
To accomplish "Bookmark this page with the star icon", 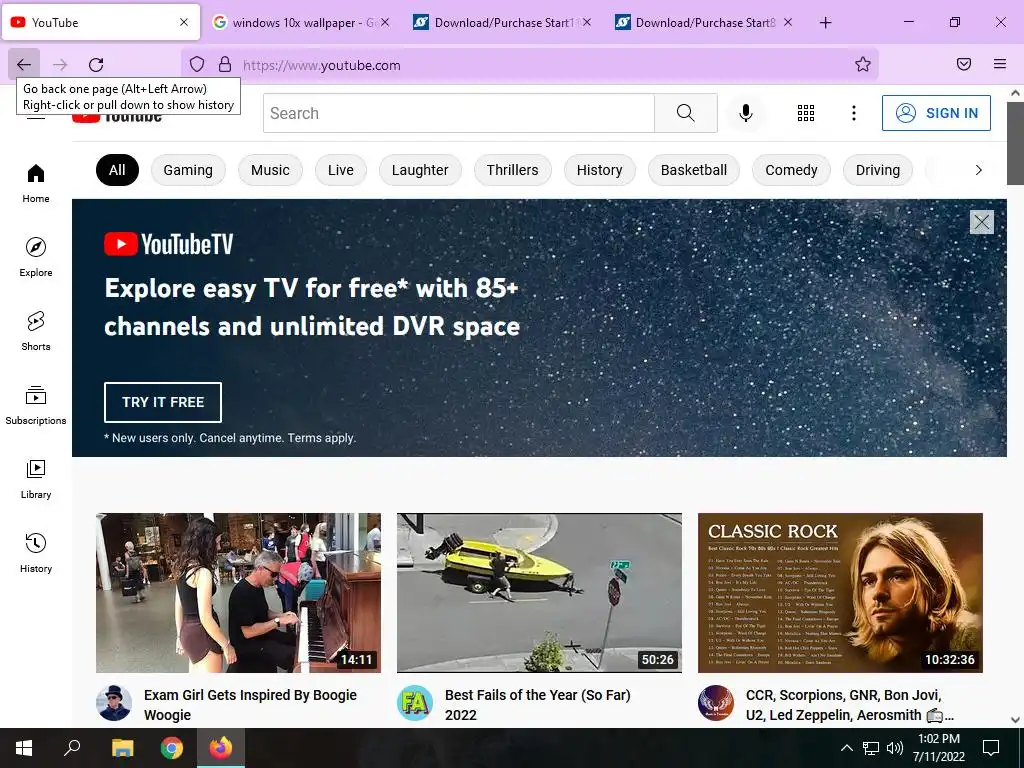I will pos(863,64).
